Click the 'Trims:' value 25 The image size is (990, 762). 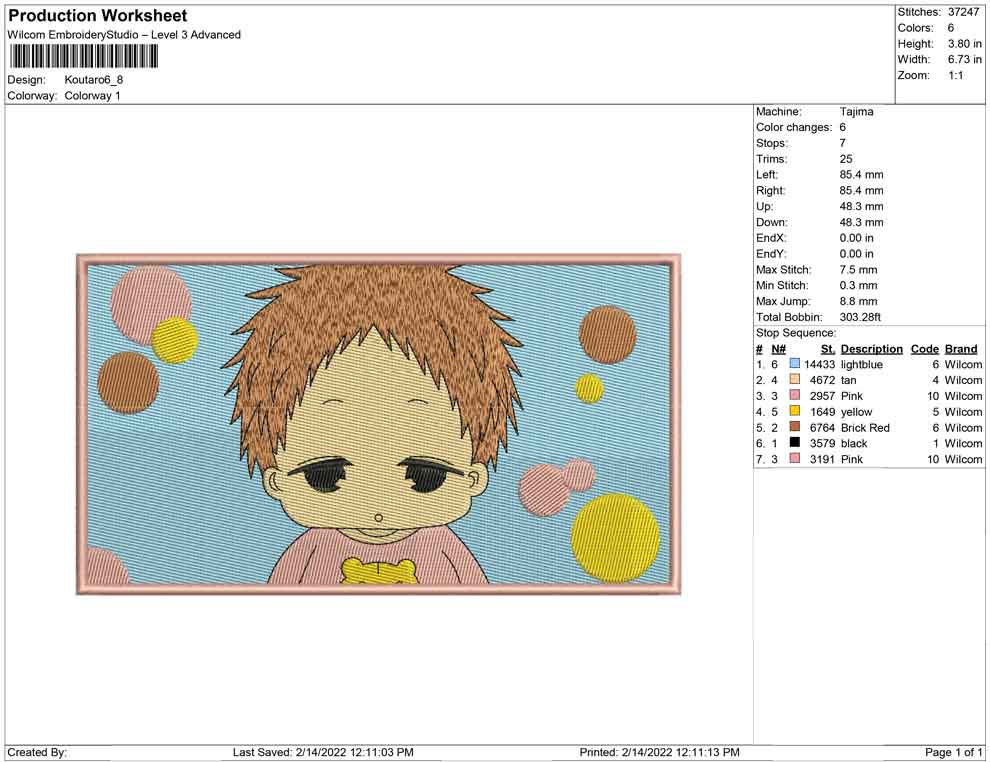(x=846, y=158)
